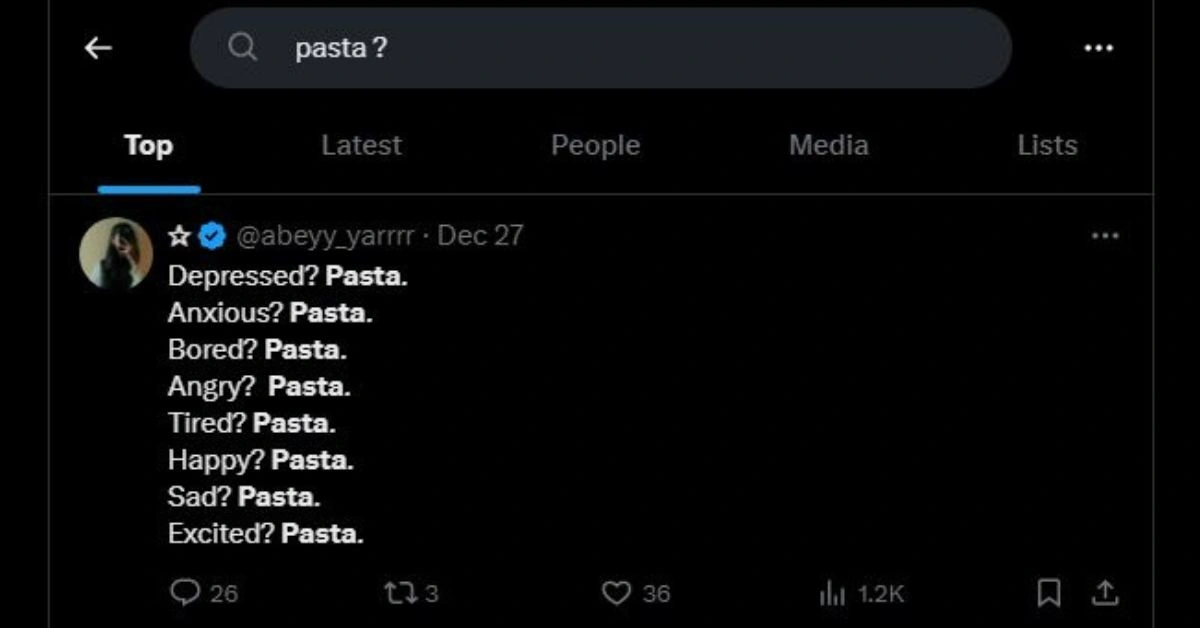Open the search options three-dot menu
Image resolution: width=1200 pixels, height=628 pixels.
(1098, 48)
